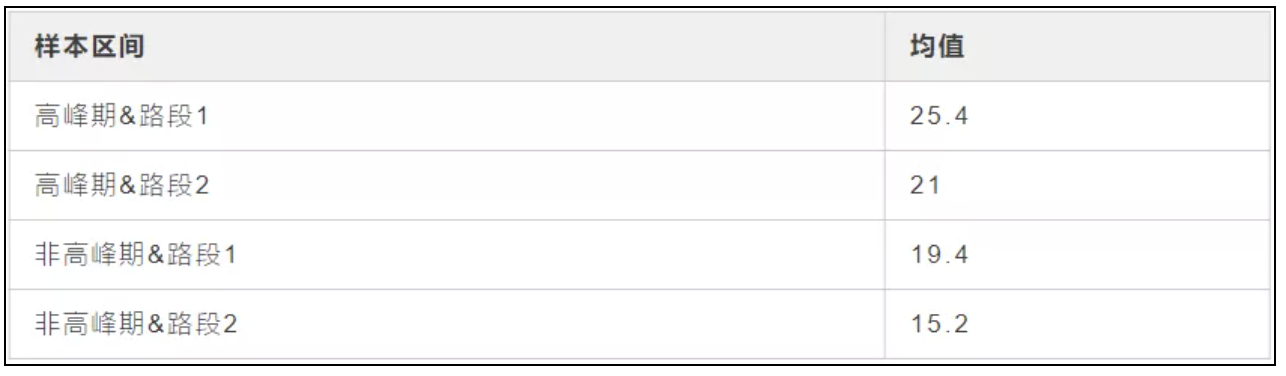1286x376 pixels.
Task: Click the value 15.2
Action: (x=940, y=324)
